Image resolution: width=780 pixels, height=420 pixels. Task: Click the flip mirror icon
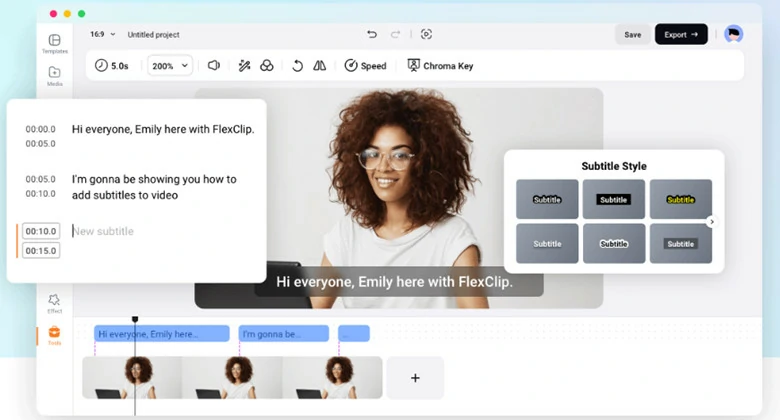click(319, 66)
